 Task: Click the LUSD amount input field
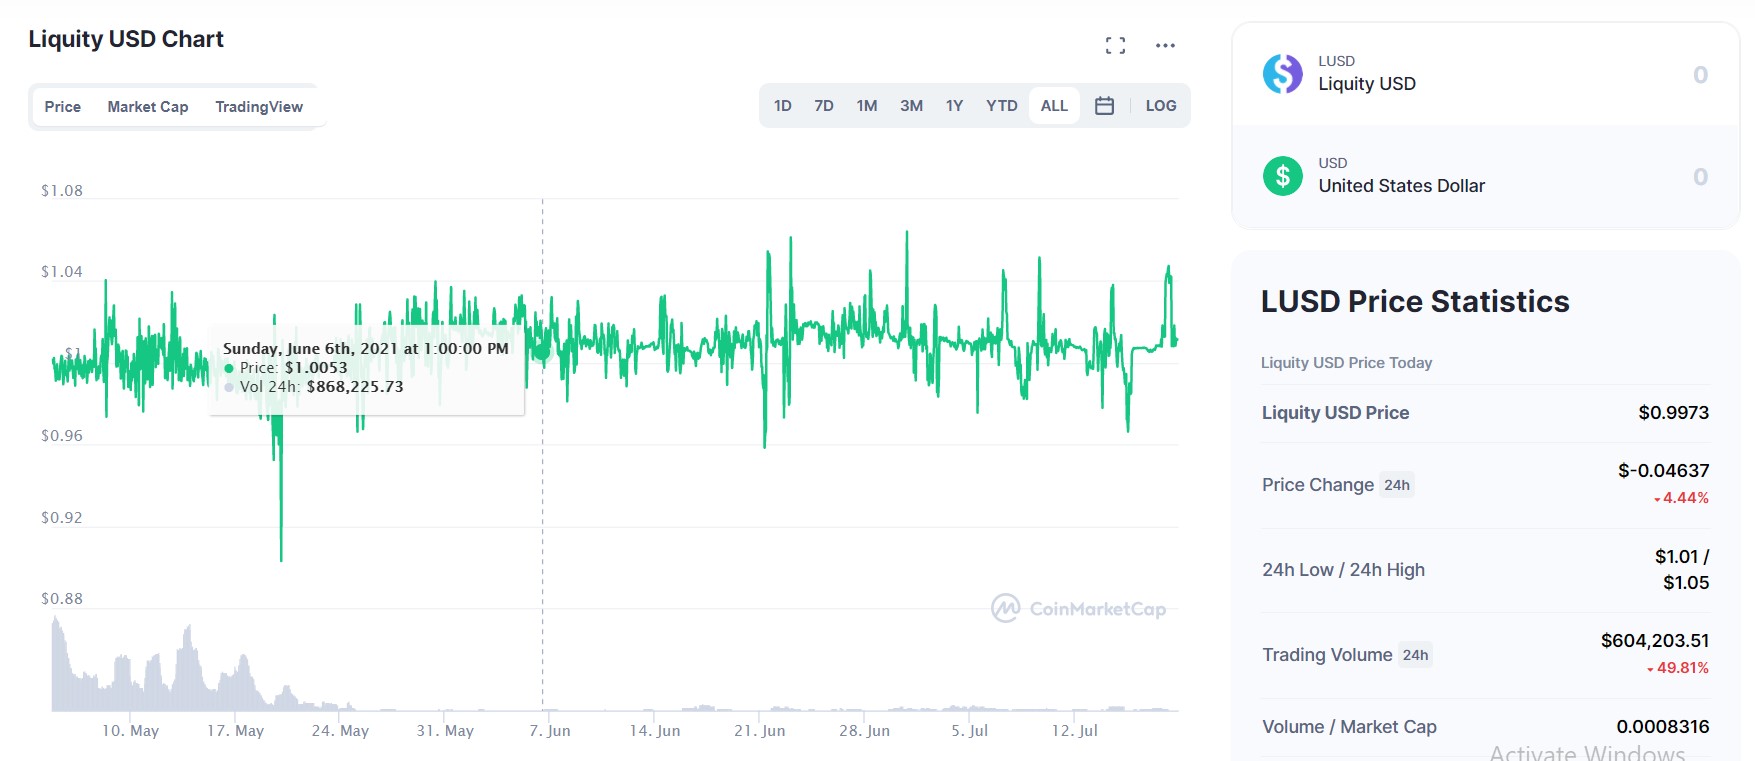tap(1700, 75)
